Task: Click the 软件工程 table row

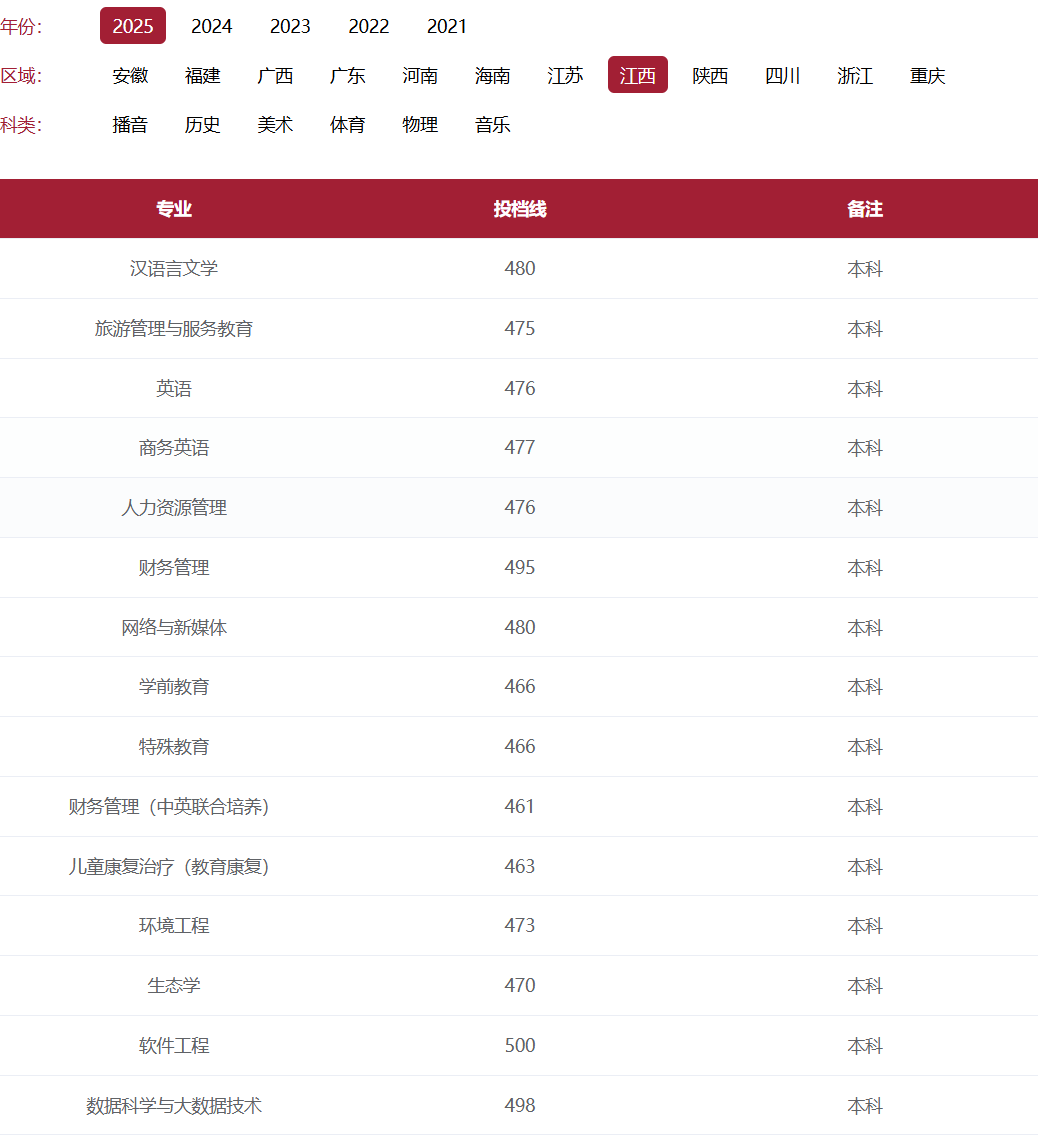Action: point(520,1045)
